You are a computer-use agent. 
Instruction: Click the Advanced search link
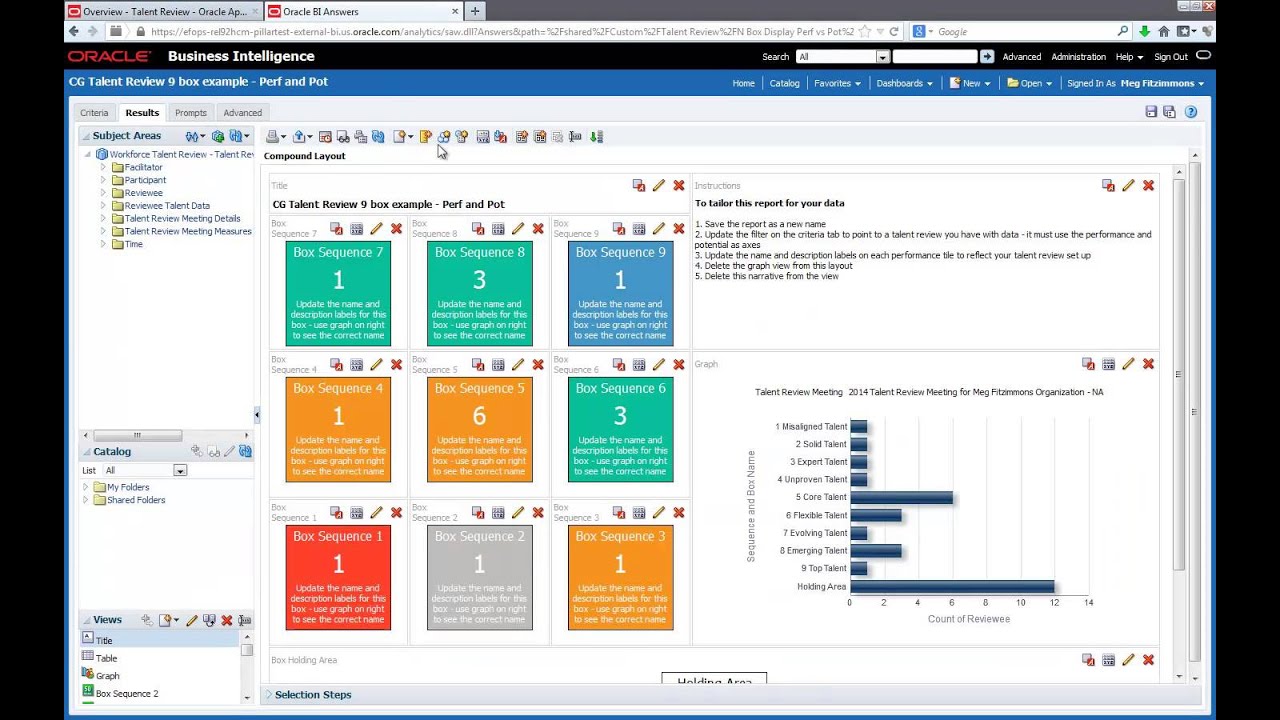1021,57
